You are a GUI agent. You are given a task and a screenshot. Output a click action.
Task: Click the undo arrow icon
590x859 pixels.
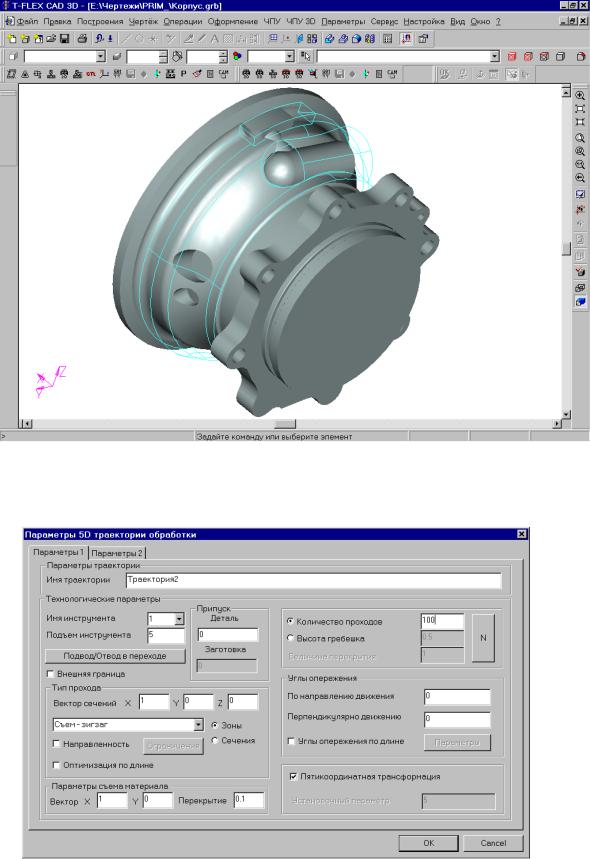[x=100, y=39]
